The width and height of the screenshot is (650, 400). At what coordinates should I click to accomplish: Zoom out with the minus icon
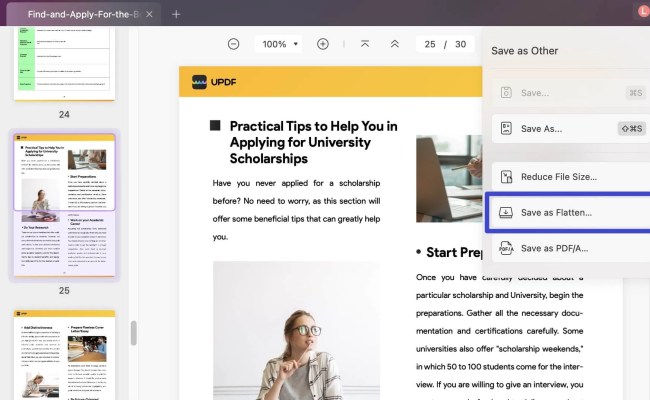coord(233,44)
